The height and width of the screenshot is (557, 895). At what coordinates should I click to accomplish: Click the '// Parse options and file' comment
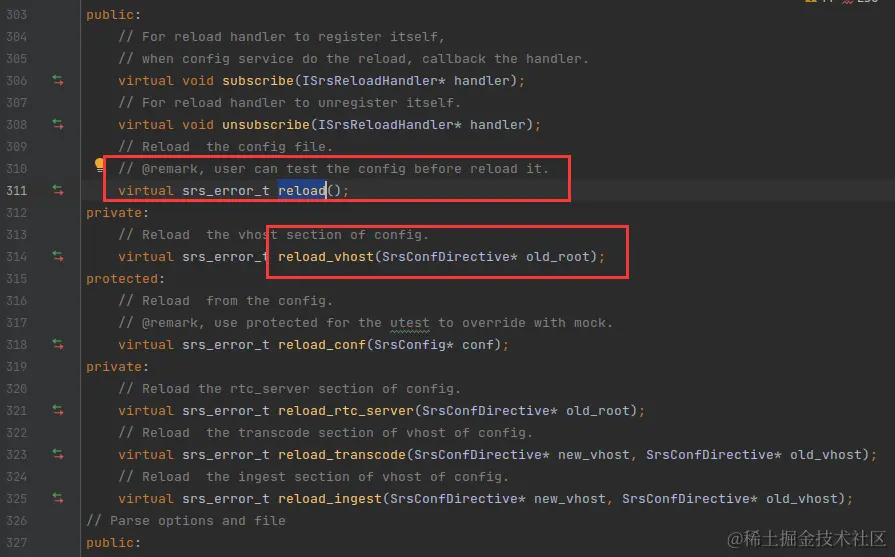pos(186,520)
